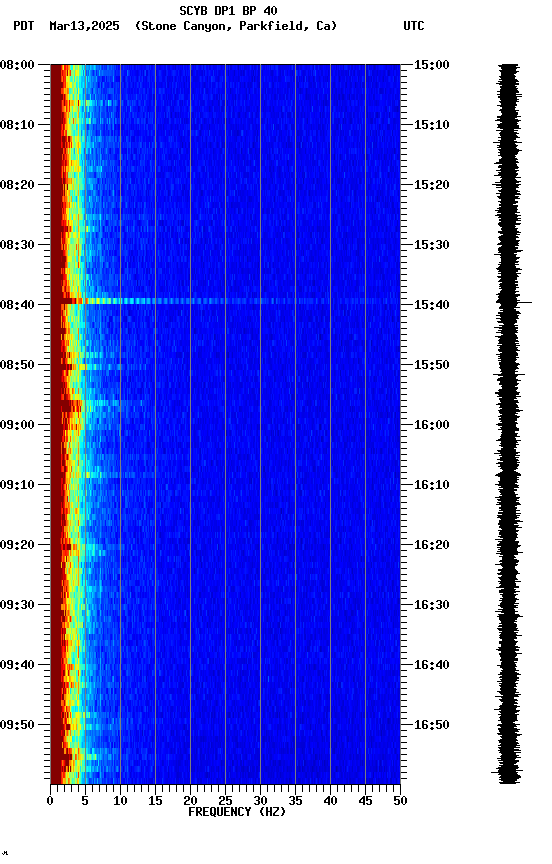Screen dimensions: 552x864
Task: Click the '16:00' UTC time label
Action: click(x=432, y=425)
